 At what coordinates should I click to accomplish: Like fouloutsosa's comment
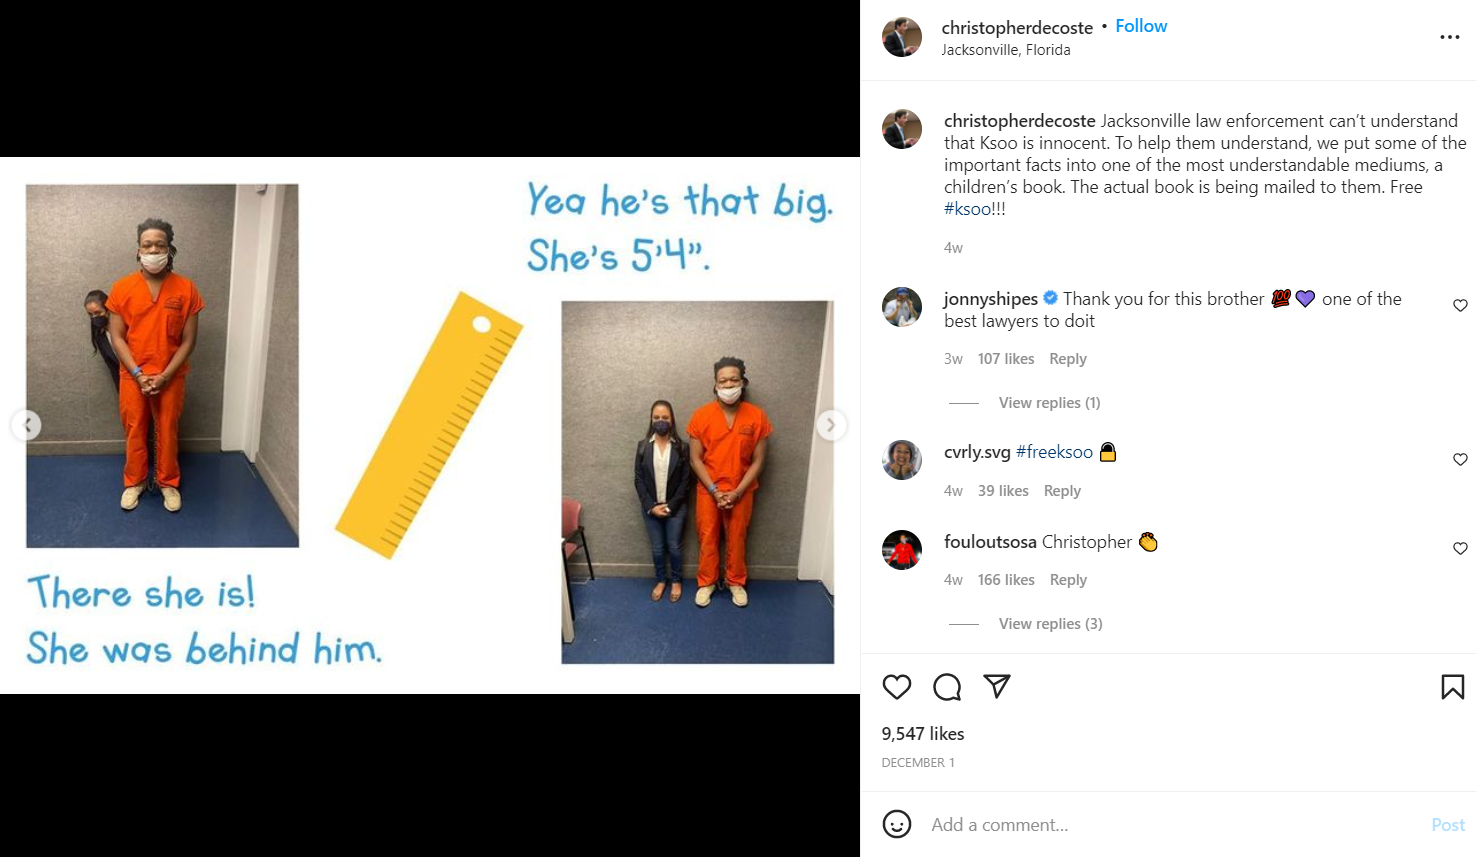pyautogui.click(x=1460, y=549)
